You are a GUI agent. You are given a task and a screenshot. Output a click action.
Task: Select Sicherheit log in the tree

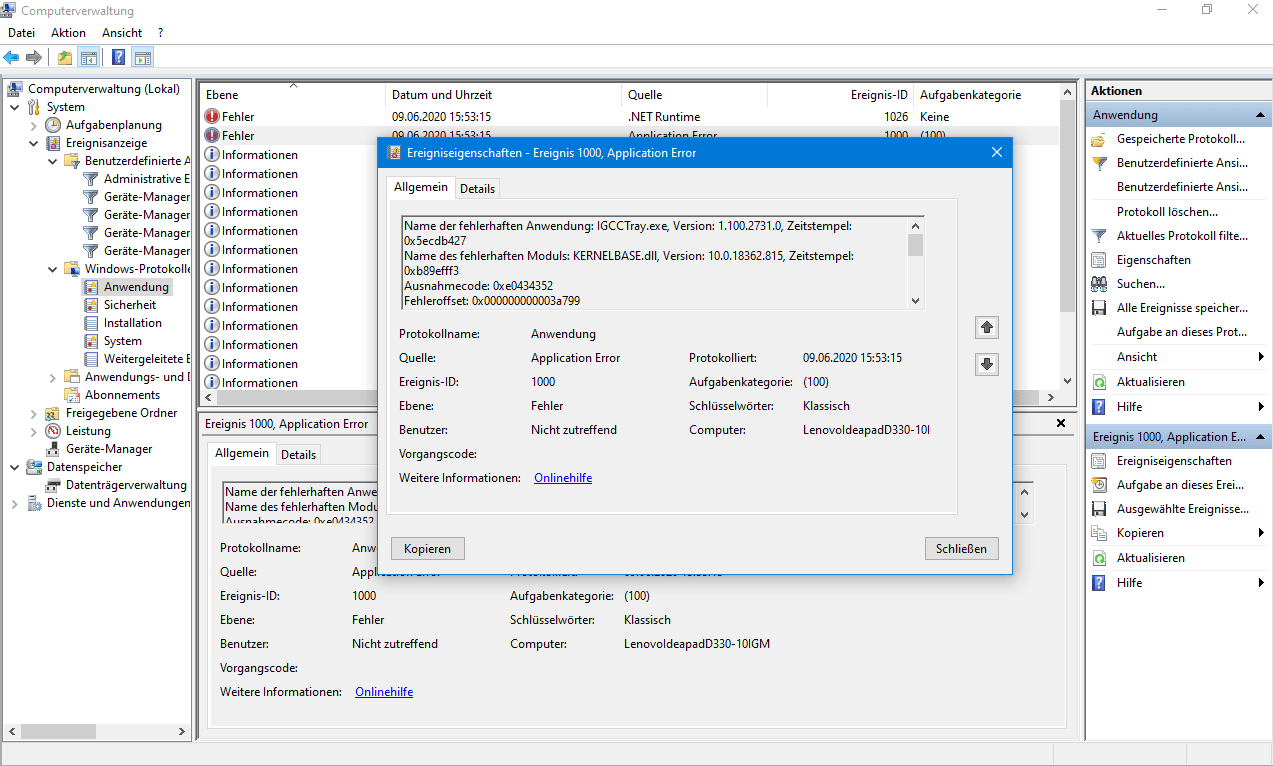pos(130,305)
